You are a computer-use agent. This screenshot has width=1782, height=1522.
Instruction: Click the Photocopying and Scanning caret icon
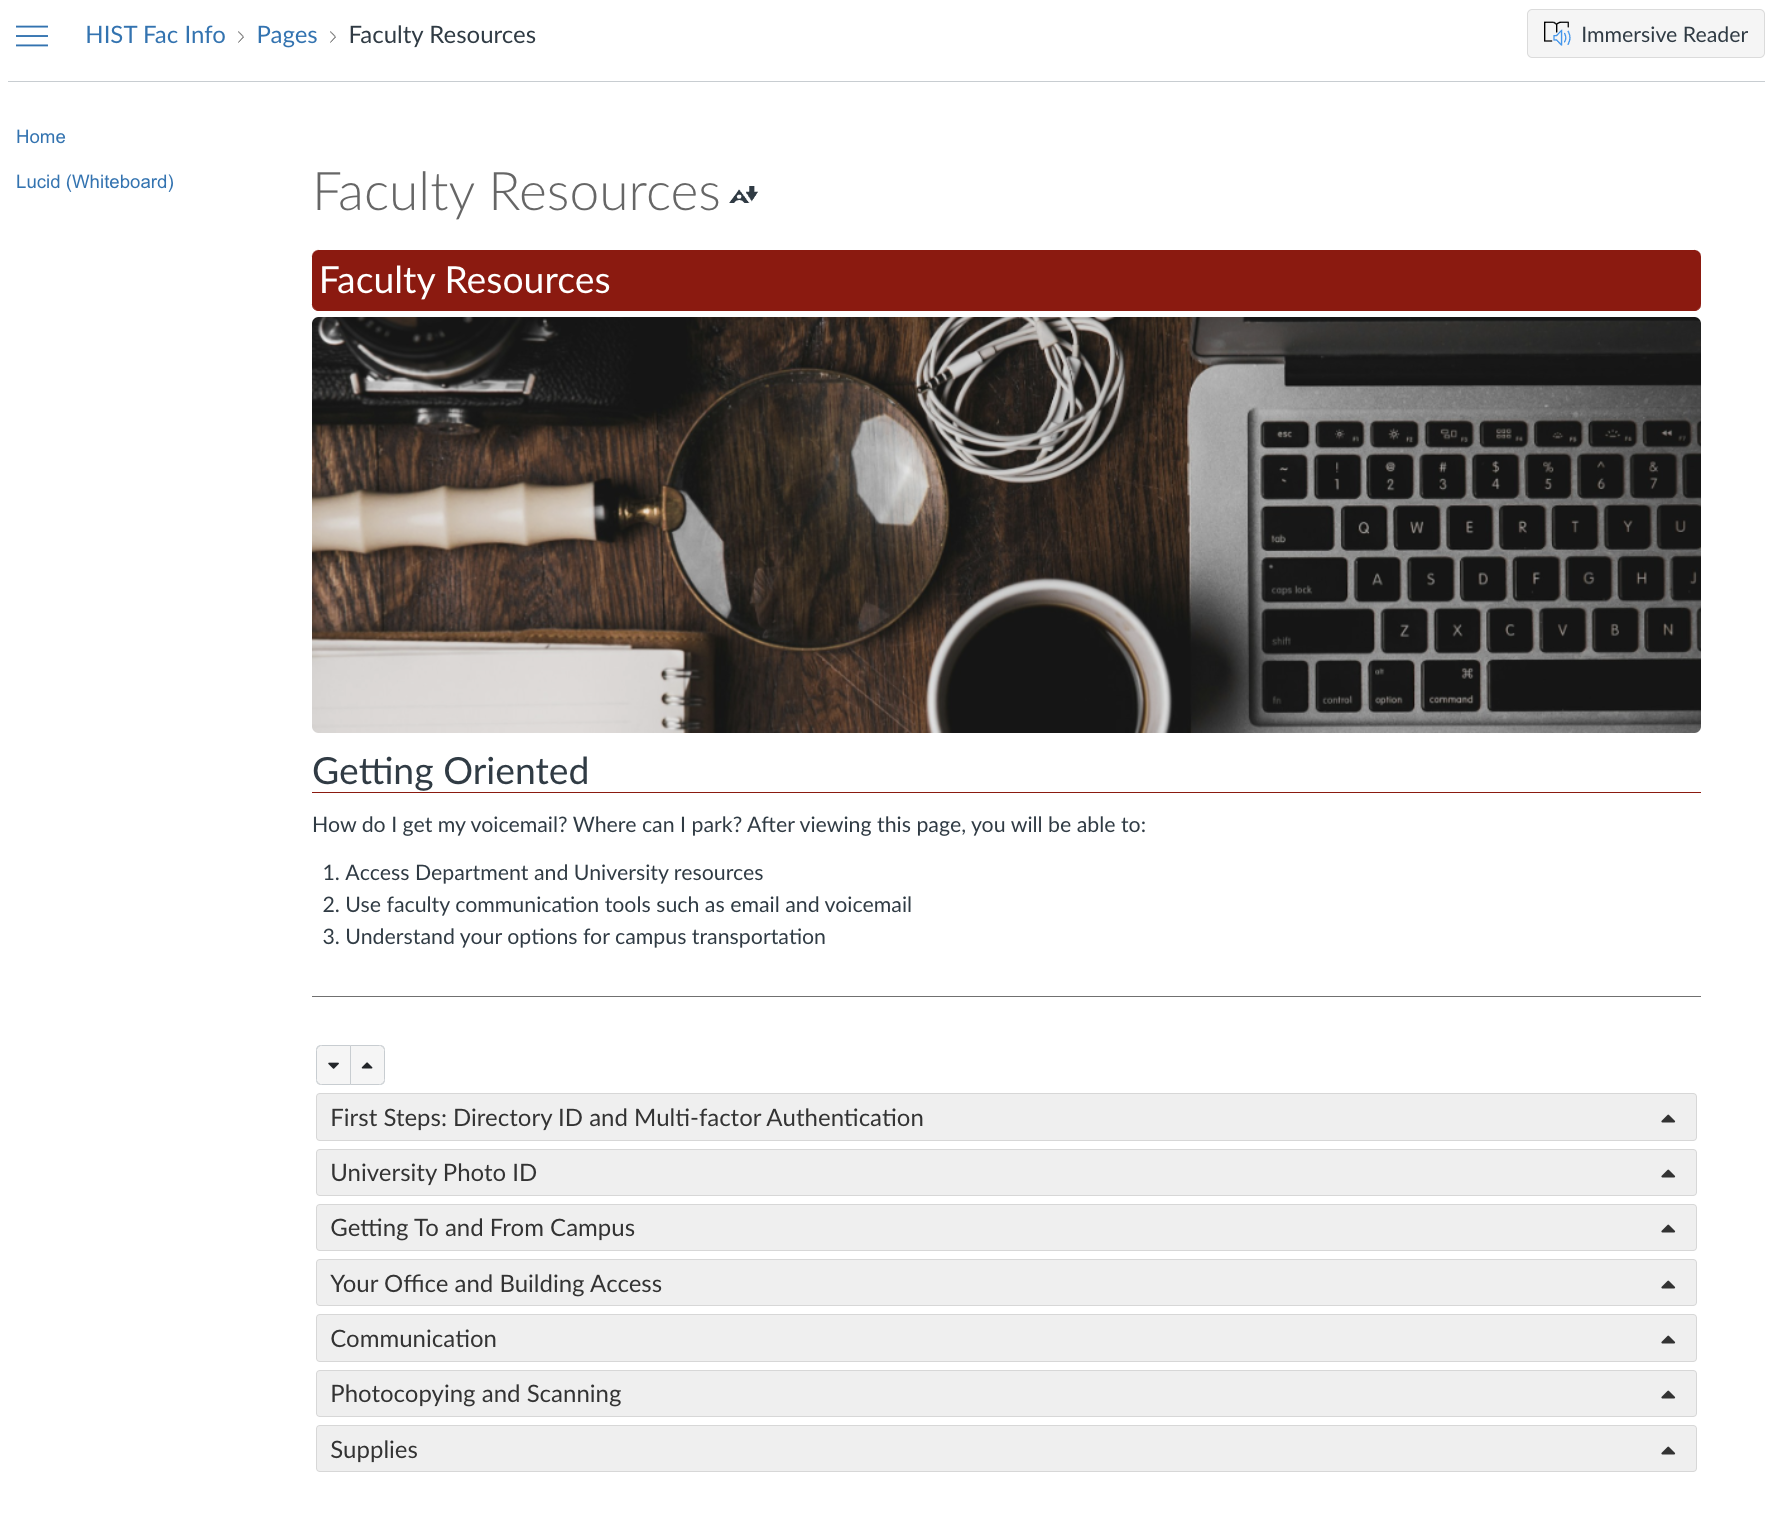[1668, 1395]
